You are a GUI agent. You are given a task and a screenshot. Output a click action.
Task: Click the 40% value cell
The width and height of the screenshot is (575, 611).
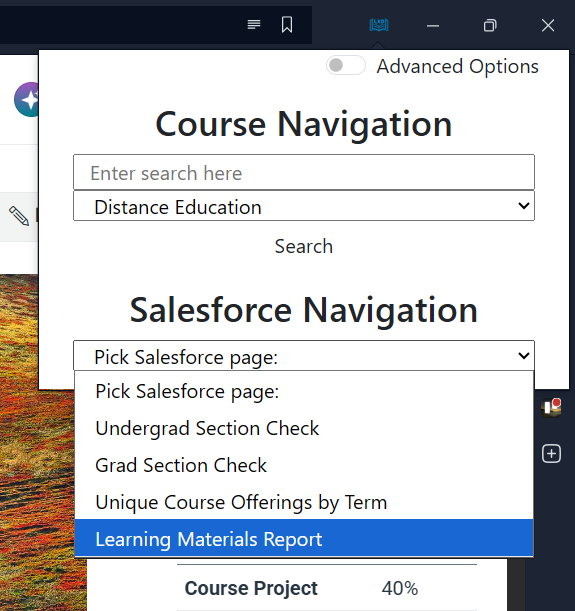click(x=400, y=588)
